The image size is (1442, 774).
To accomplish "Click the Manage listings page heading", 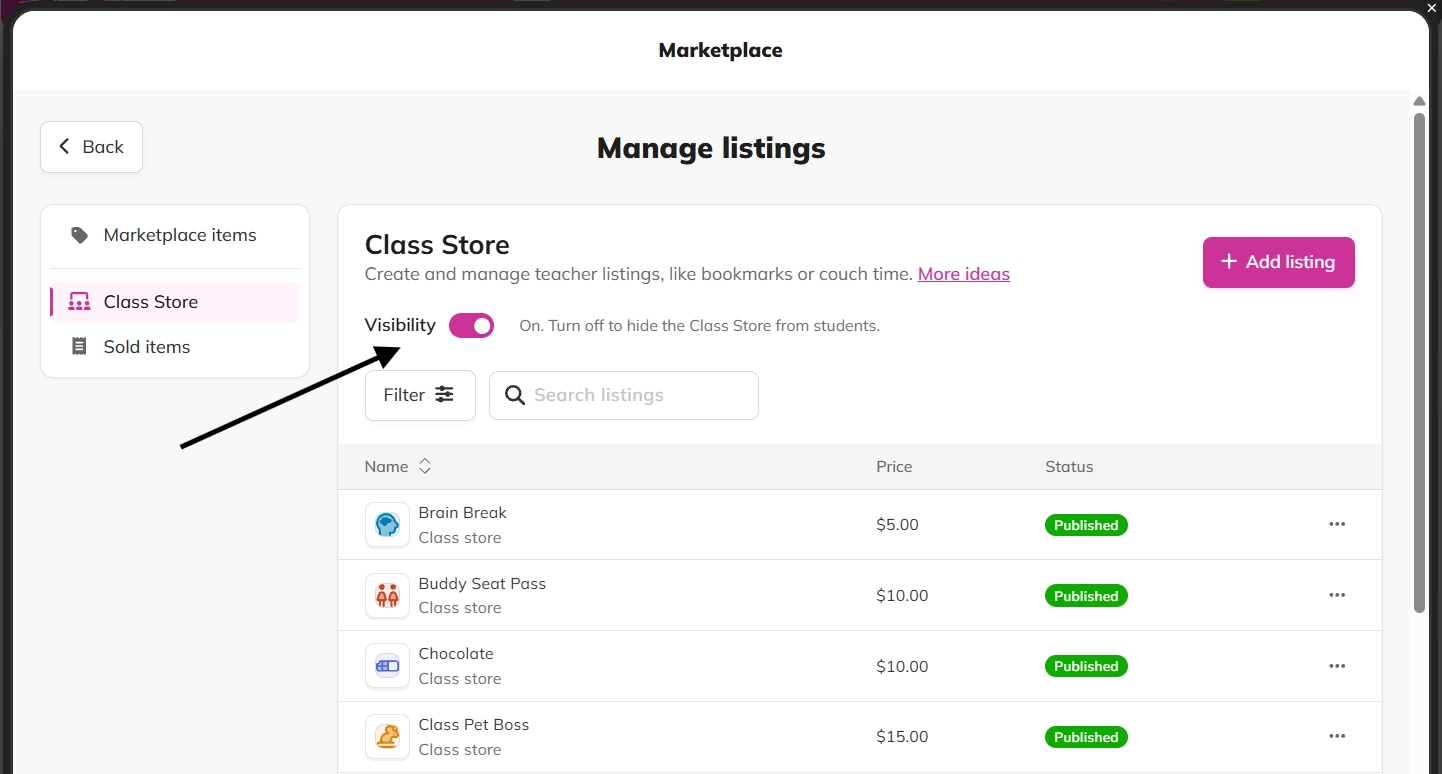I will coord(711,149).
